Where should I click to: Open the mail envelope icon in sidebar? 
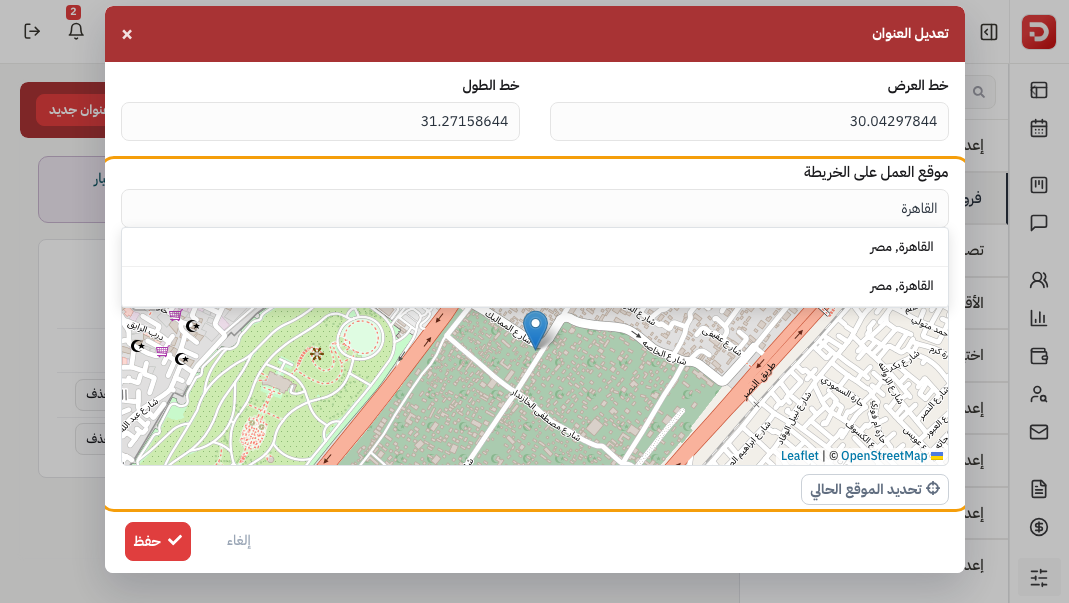pos(1038,432)
